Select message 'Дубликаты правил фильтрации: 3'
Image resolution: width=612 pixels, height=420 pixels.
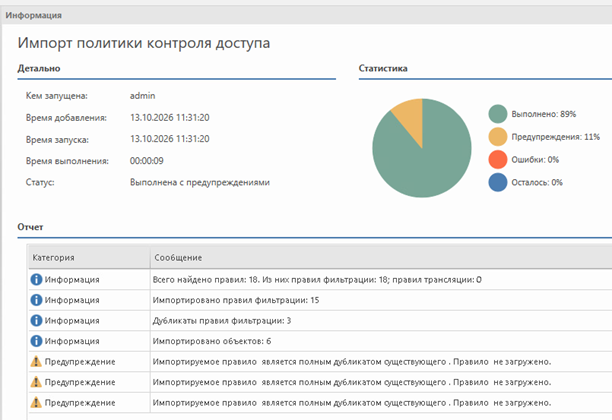pos(222,320)
